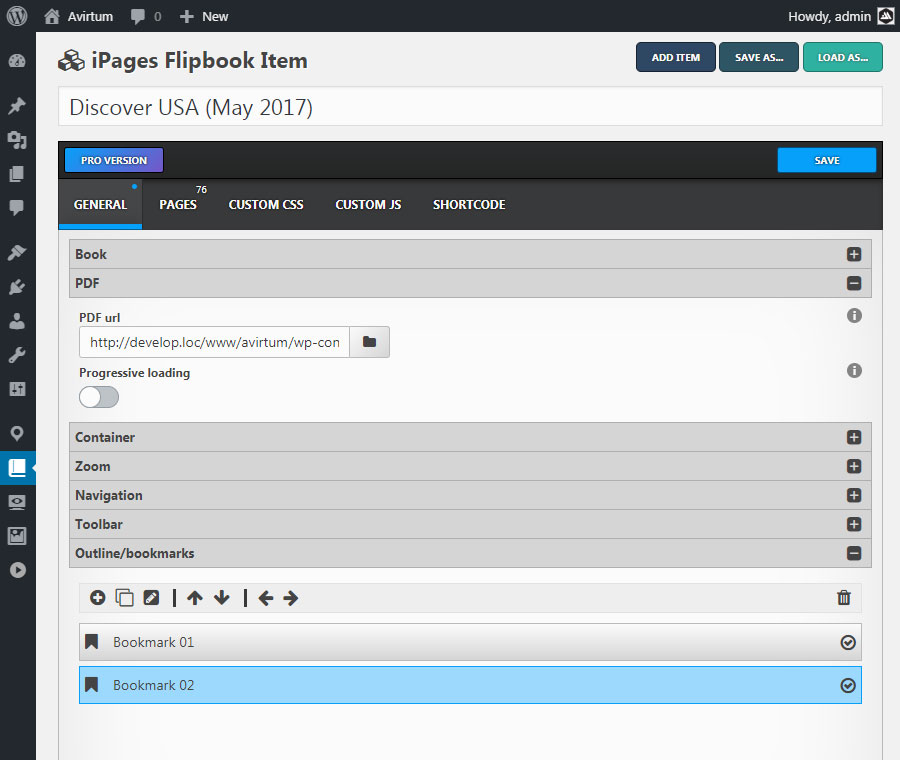Edit the selected bookmark
The image size is (900, 760).
click(x=152, y=598)
